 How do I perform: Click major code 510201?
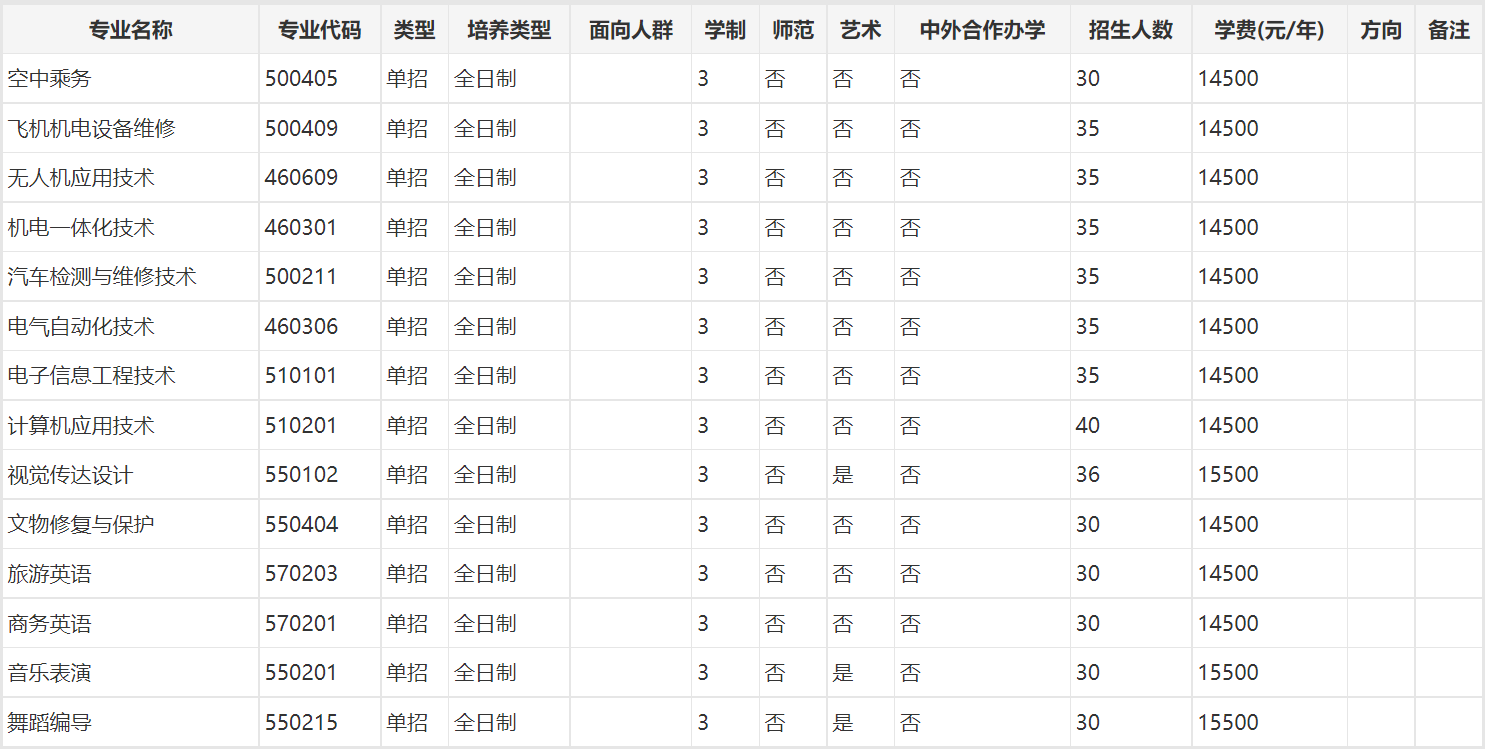pyautogui.click(x=301, y=425)
